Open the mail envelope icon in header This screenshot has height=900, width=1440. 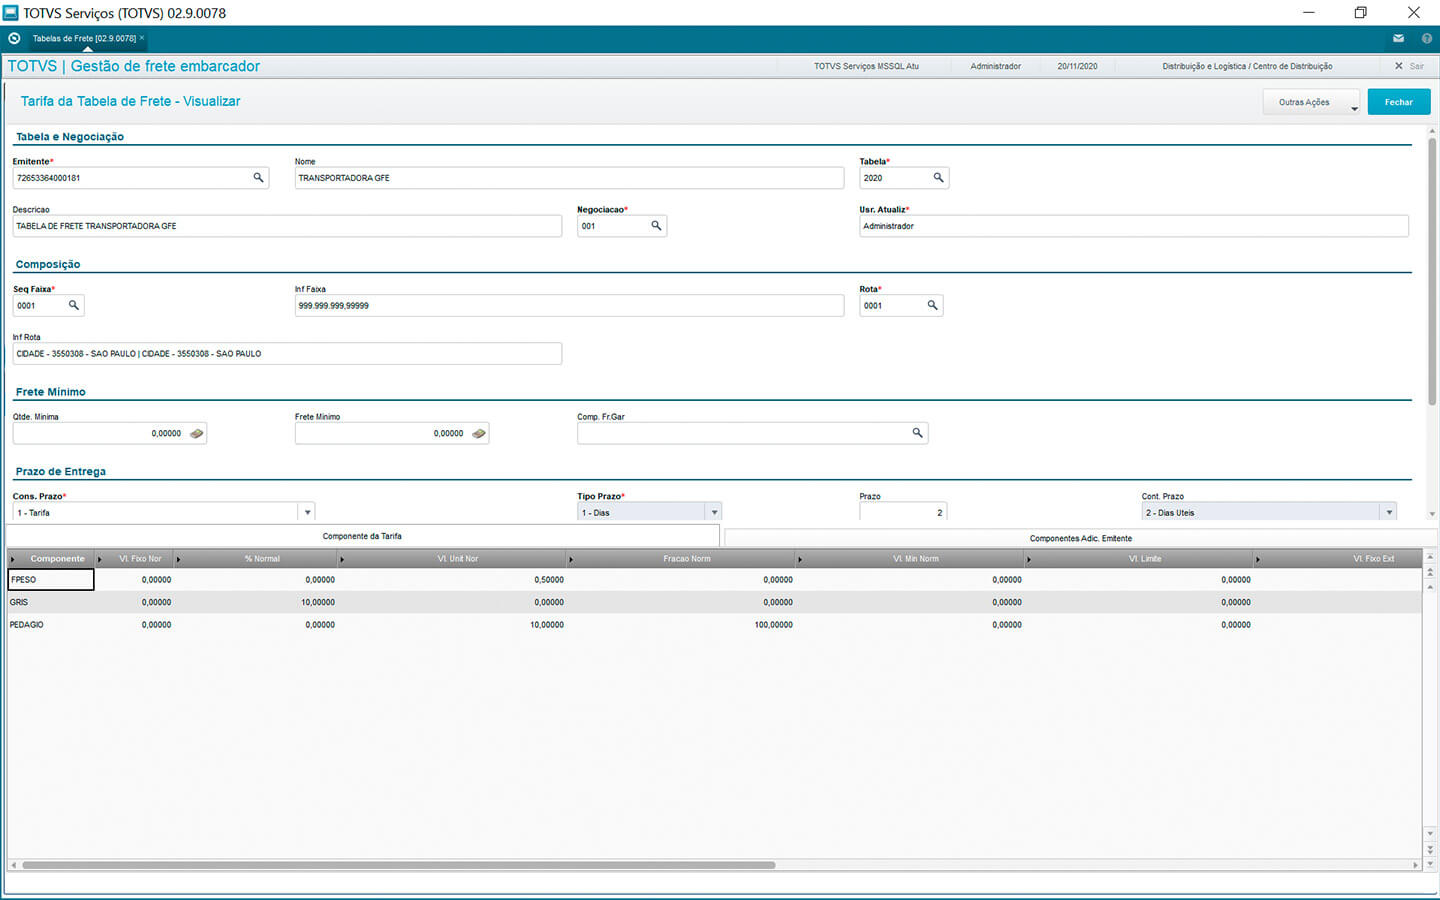[x=1398, y=39]
